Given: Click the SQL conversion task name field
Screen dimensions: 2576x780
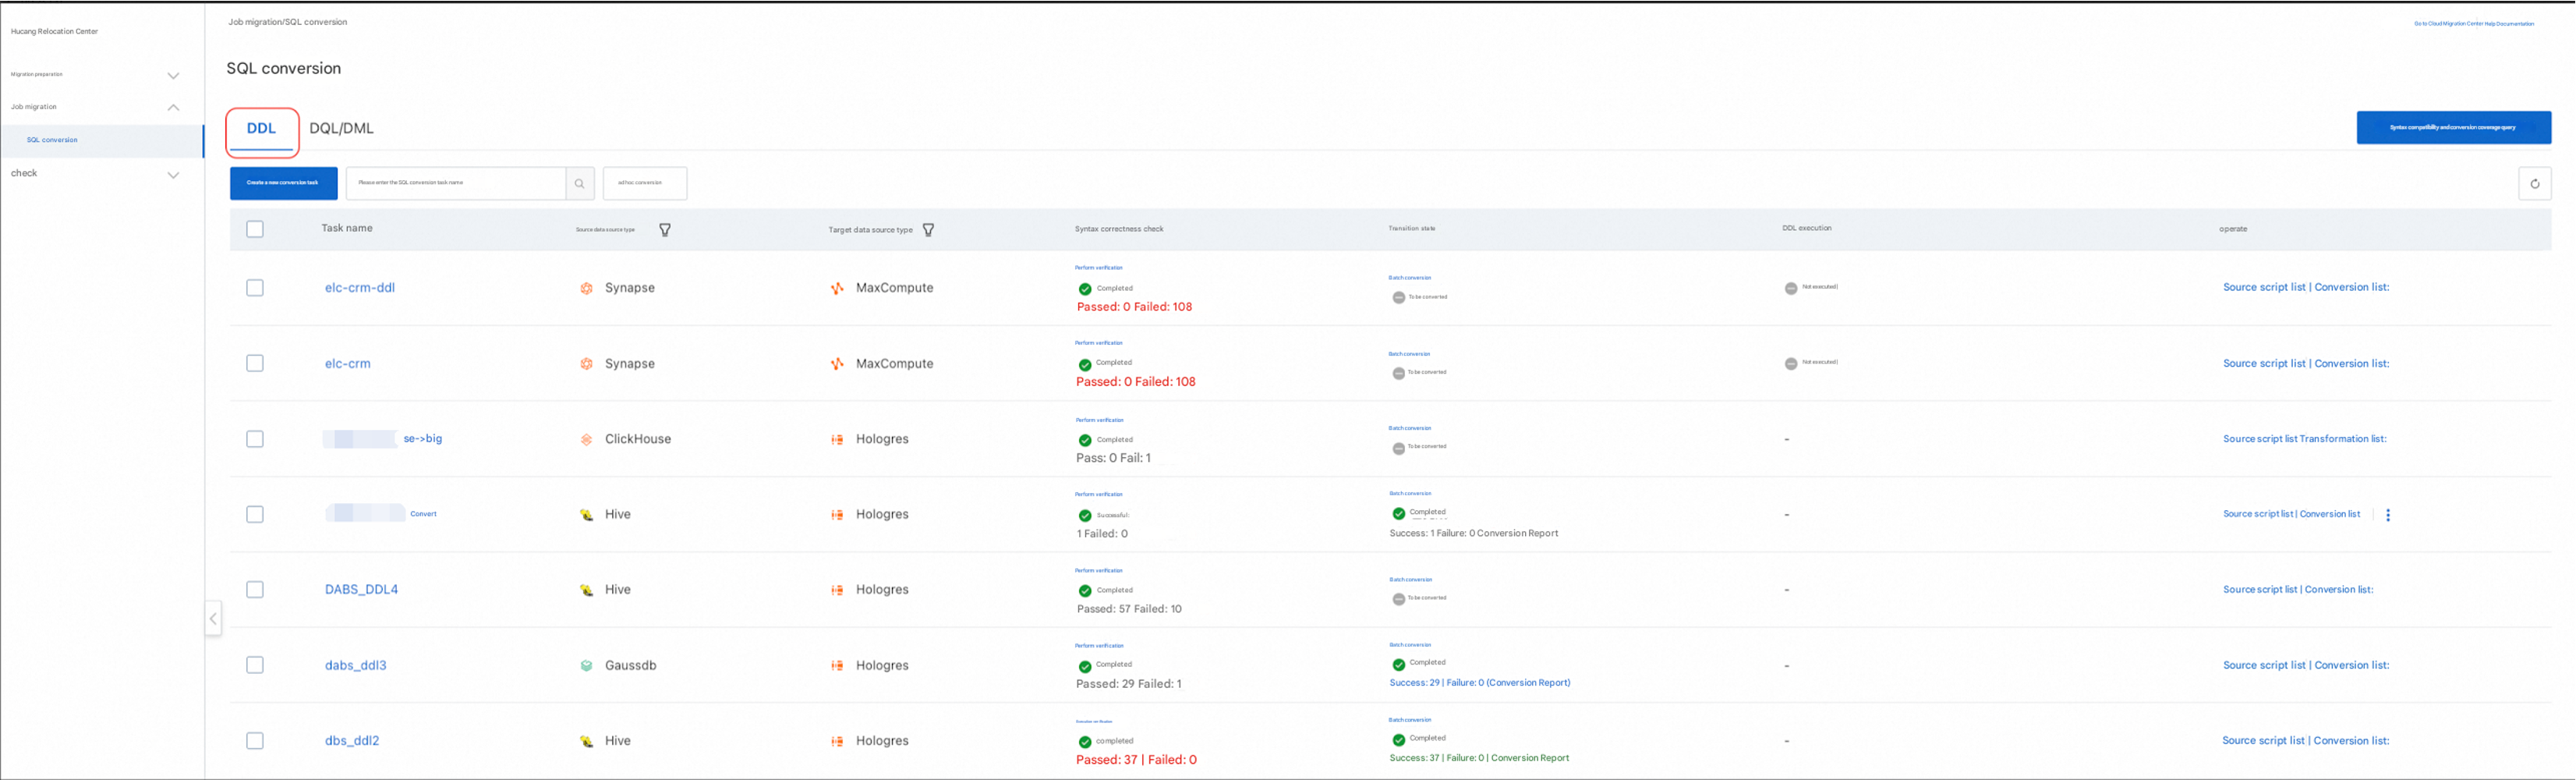Looking at the screenshot, I should pyautogui.click(x=455, y=183).
